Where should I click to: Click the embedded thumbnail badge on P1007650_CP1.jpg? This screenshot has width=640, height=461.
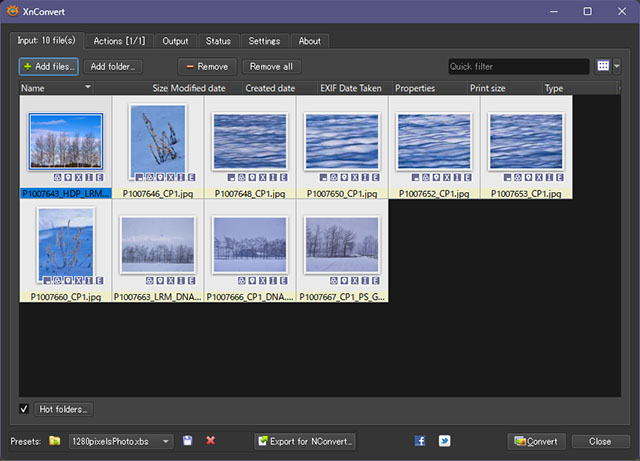click(323, 177)
